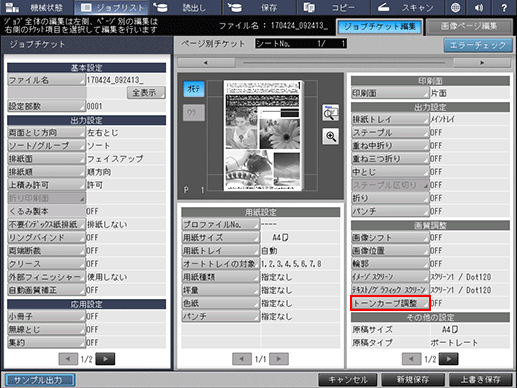Open the リングバインド setting
This screenshot has height=388, width=517.
click(46, 238)
